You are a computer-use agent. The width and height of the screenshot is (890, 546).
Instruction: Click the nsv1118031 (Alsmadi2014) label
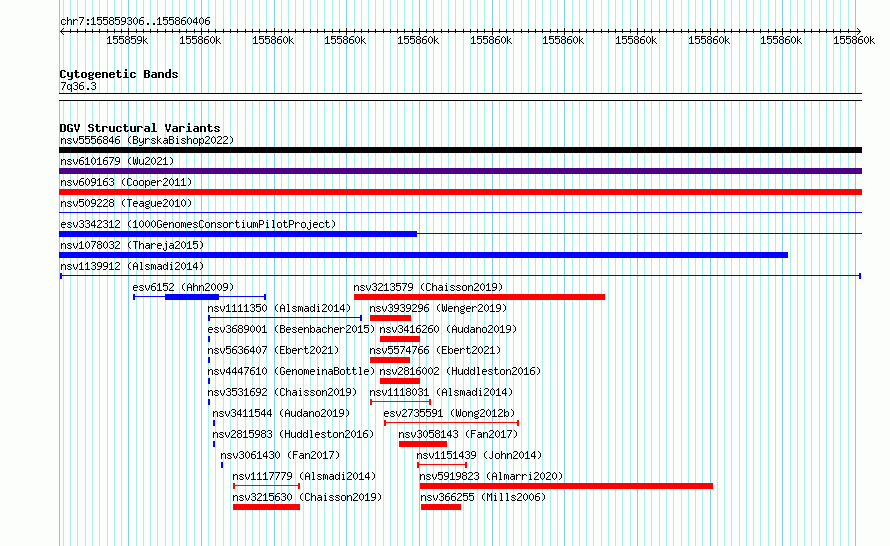(x=441, y=392)
